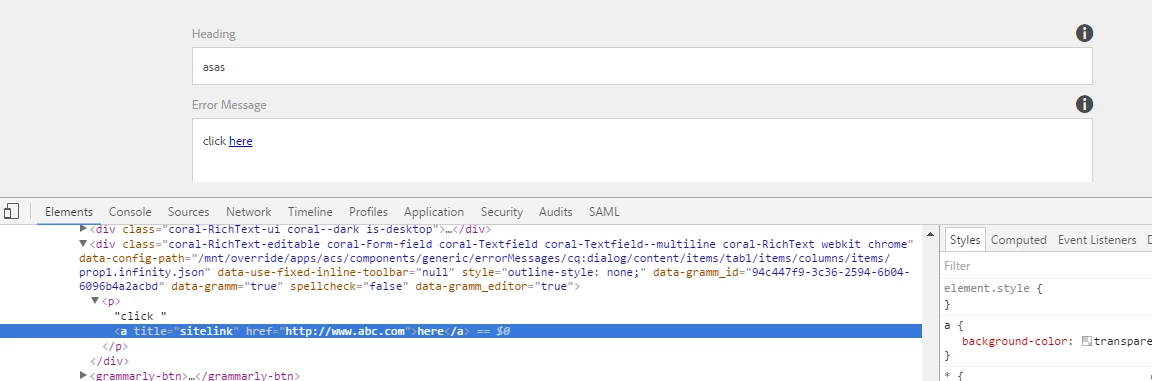Click the Error Message rich text area
The image size is (1152, 381).
(642, 150)
